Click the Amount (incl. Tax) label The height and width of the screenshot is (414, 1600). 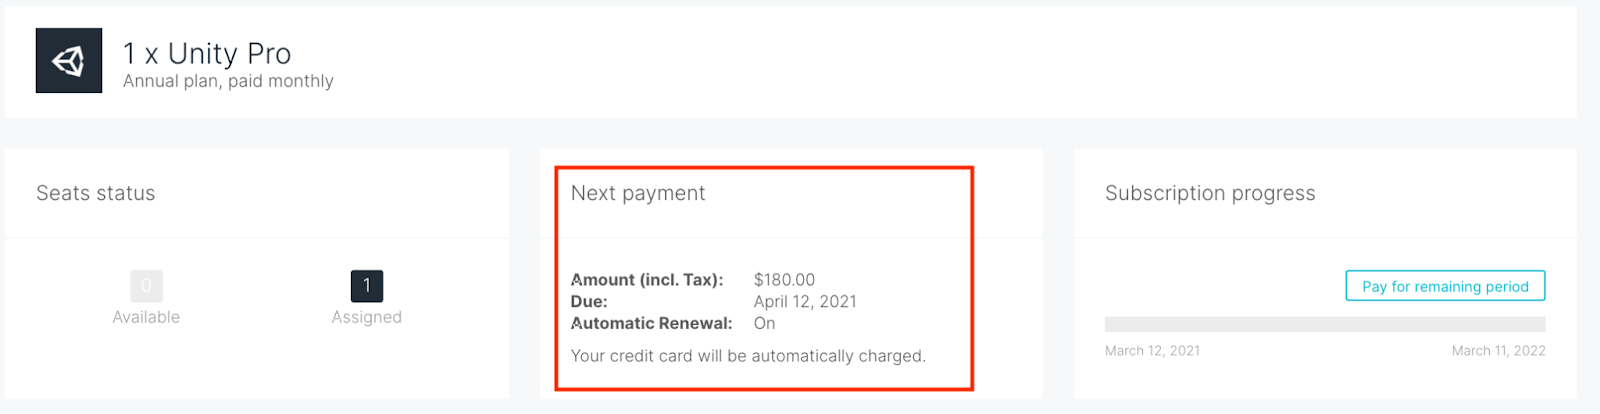coord(647,280)
